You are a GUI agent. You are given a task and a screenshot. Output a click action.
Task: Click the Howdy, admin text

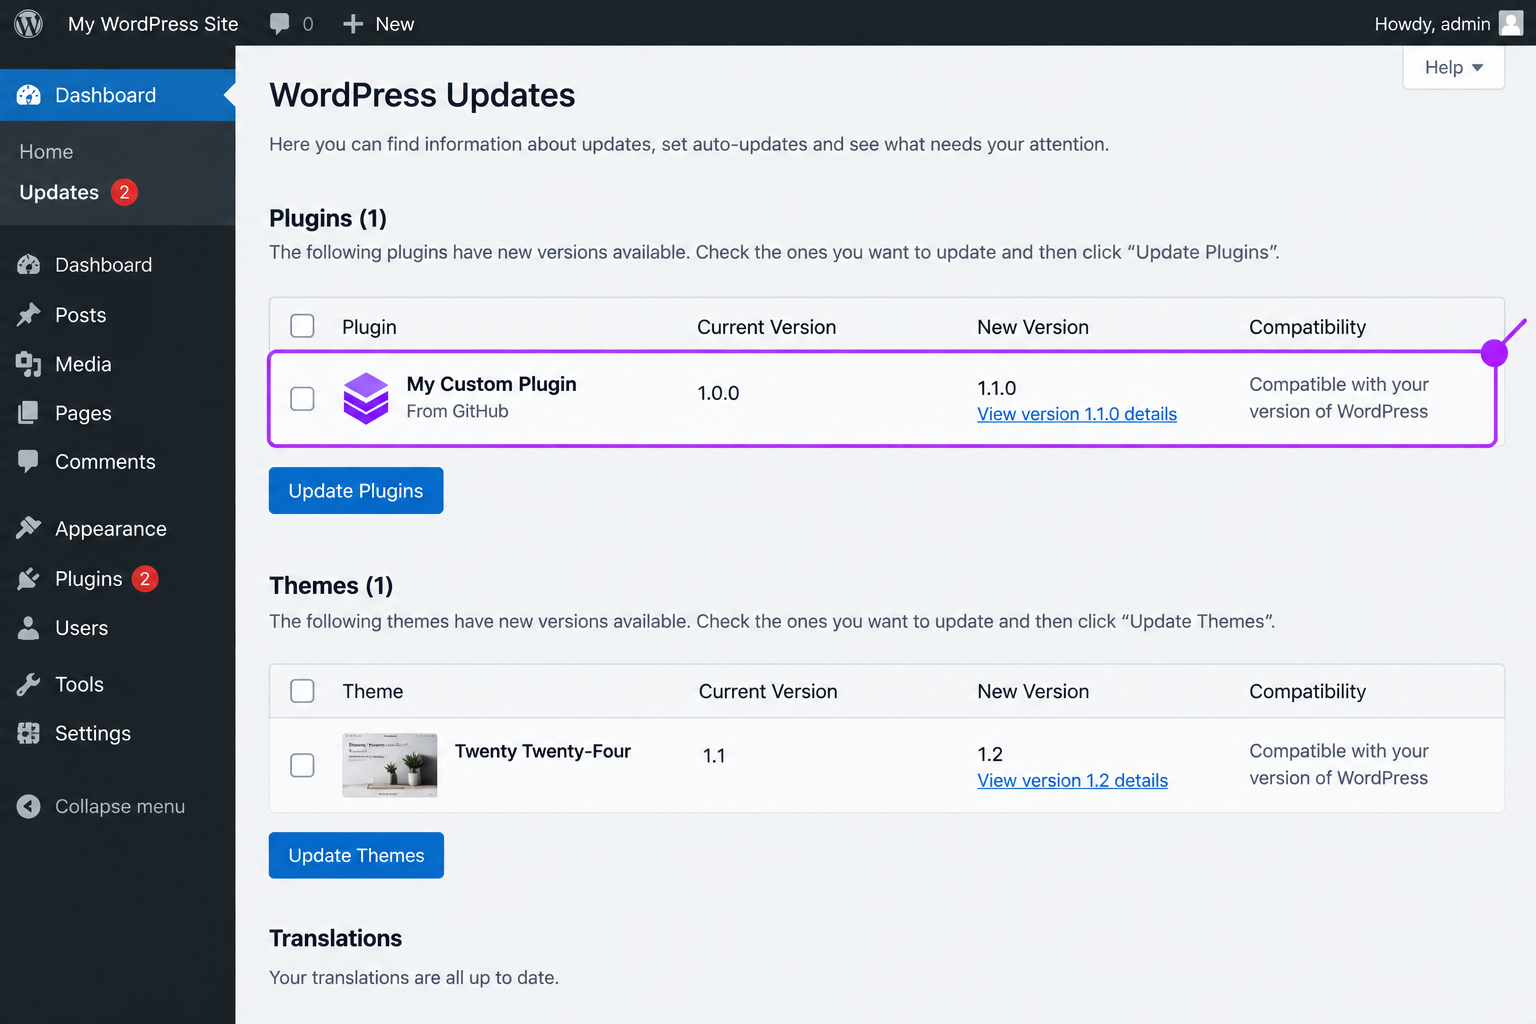pyautogui.click(x=1432, y=24)
